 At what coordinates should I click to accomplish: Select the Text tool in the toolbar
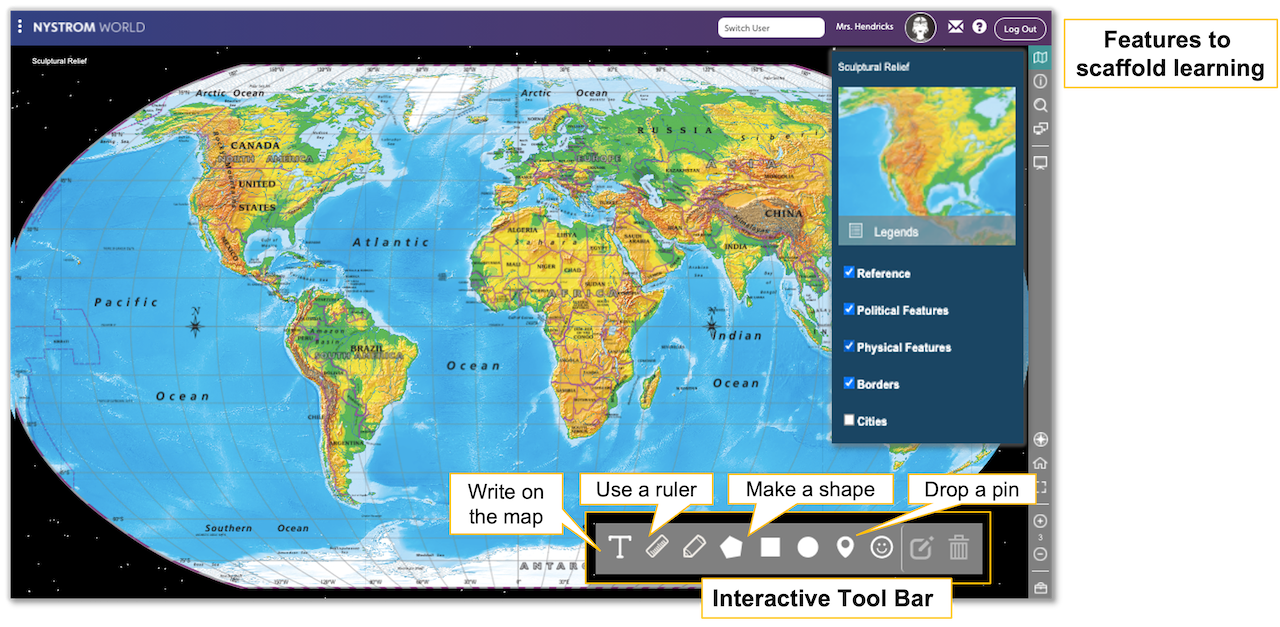(620, 547)
